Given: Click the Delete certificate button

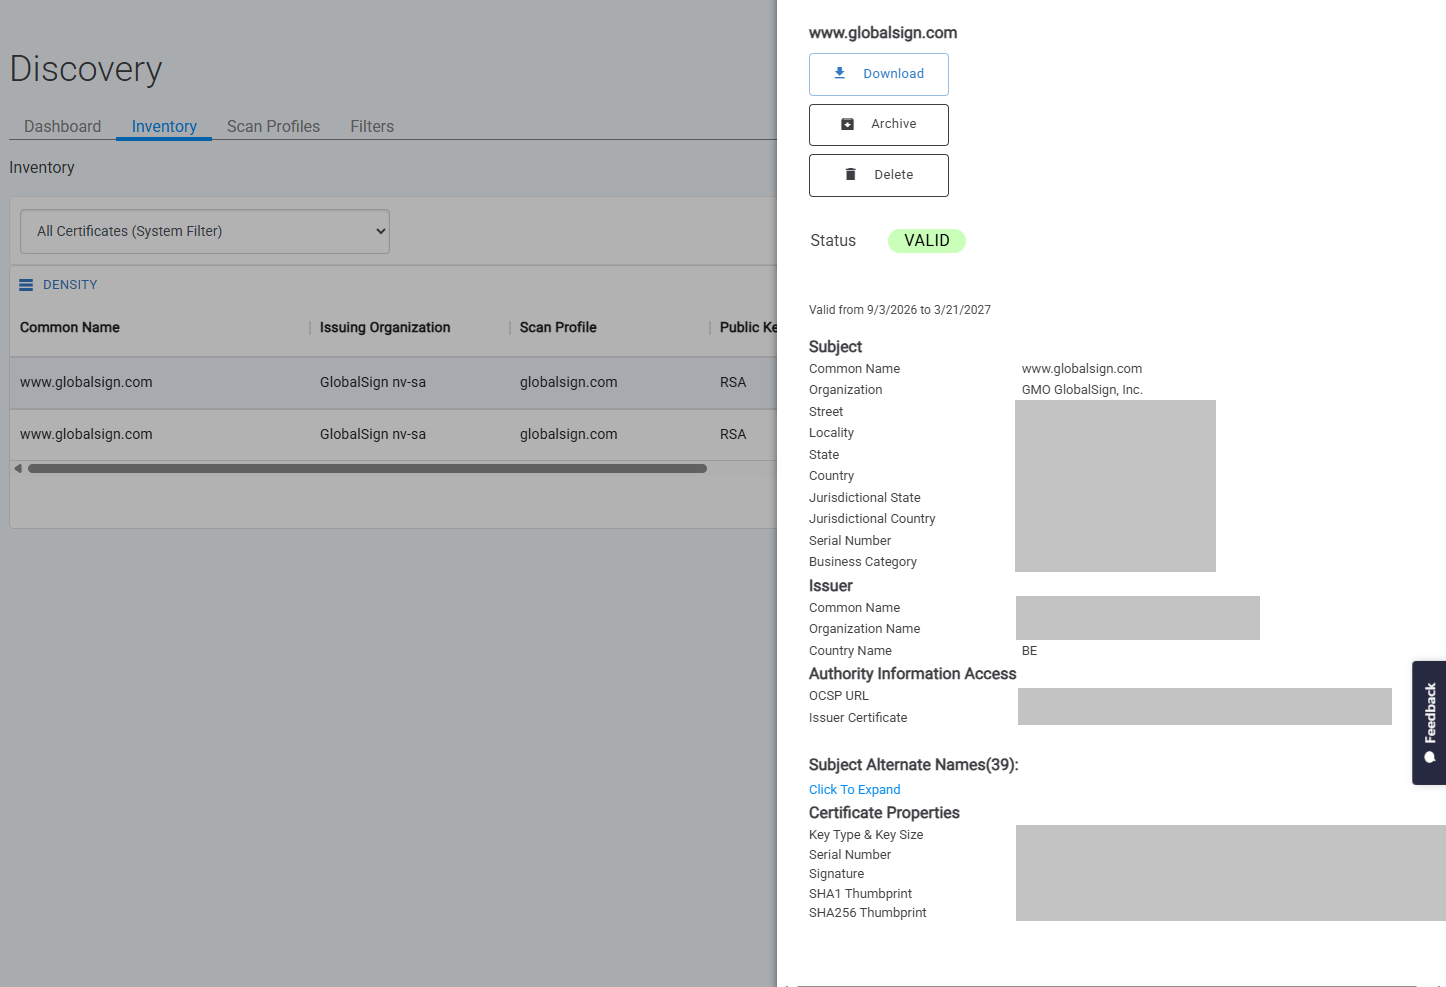Looking at the screenshot, I should (x=879, y=175).
